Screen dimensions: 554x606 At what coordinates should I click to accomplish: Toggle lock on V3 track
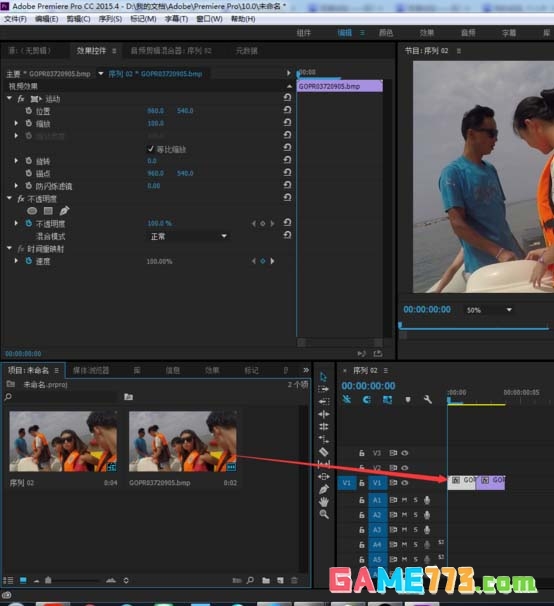tap(362, 453)
